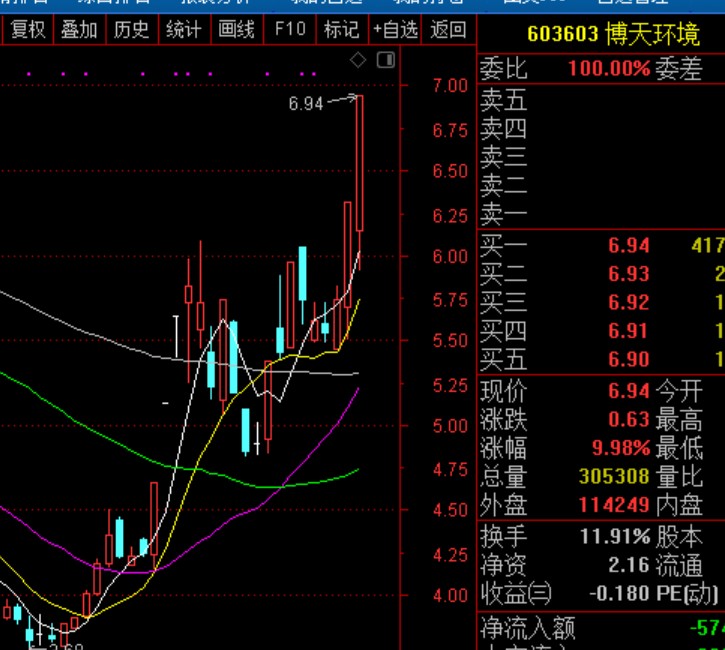Select the 买二 price 6.93
The height and width of the screenshot is (650, 725).
[x=629, y=274]
